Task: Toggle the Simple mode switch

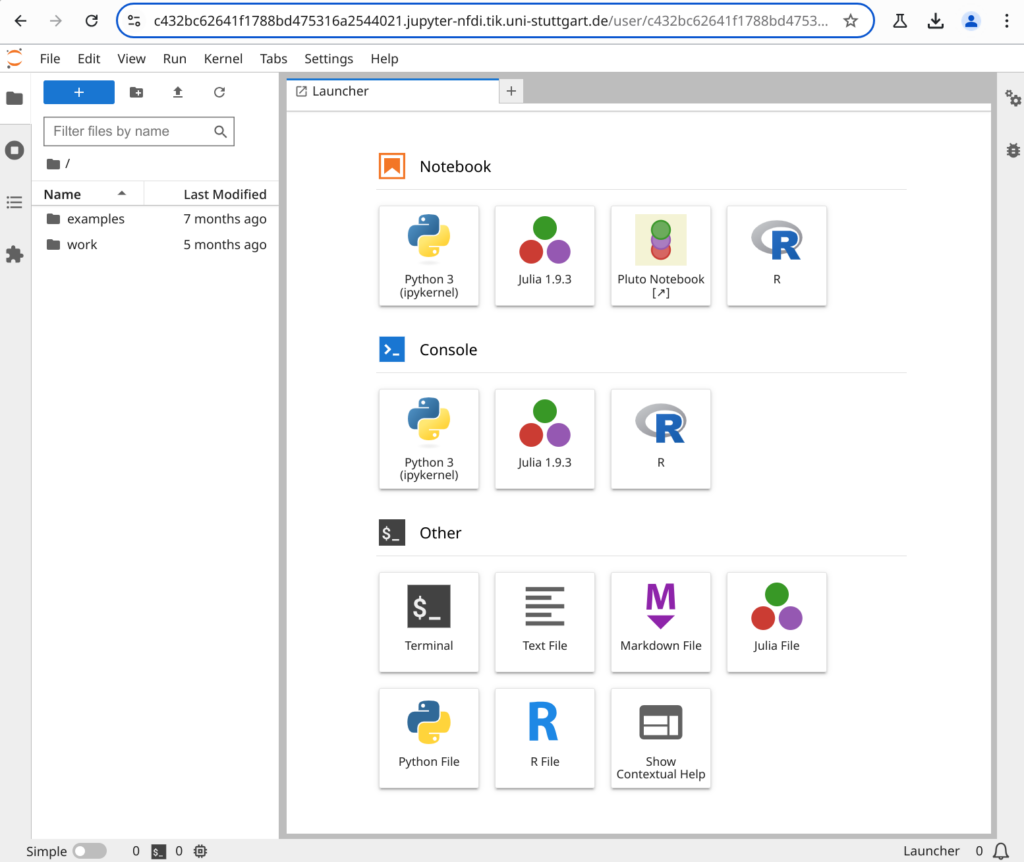Action: point(89,851)
